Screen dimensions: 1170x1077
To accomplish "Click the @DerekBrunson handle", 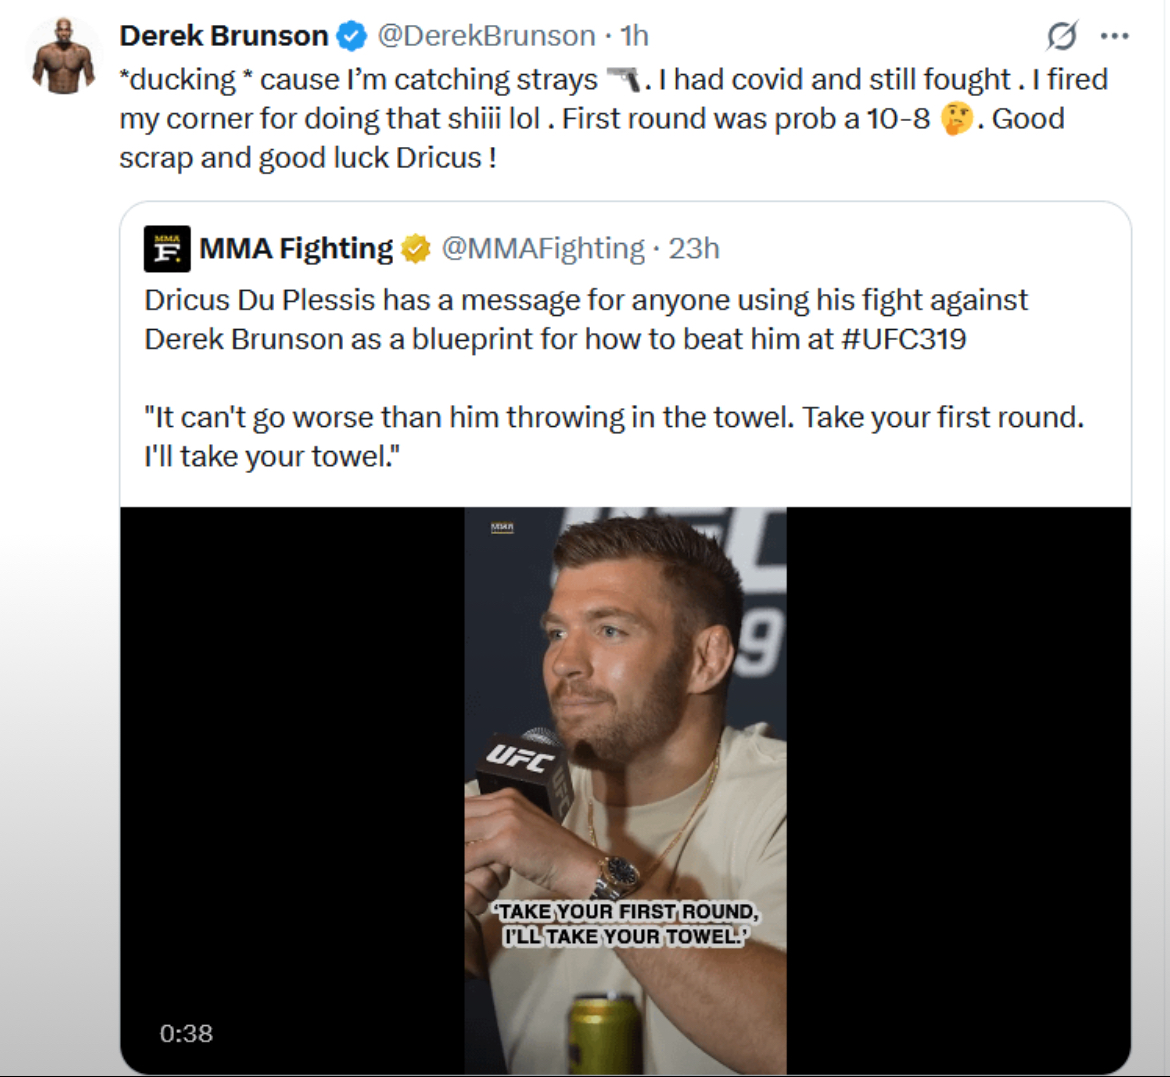I will coord(486,36).
